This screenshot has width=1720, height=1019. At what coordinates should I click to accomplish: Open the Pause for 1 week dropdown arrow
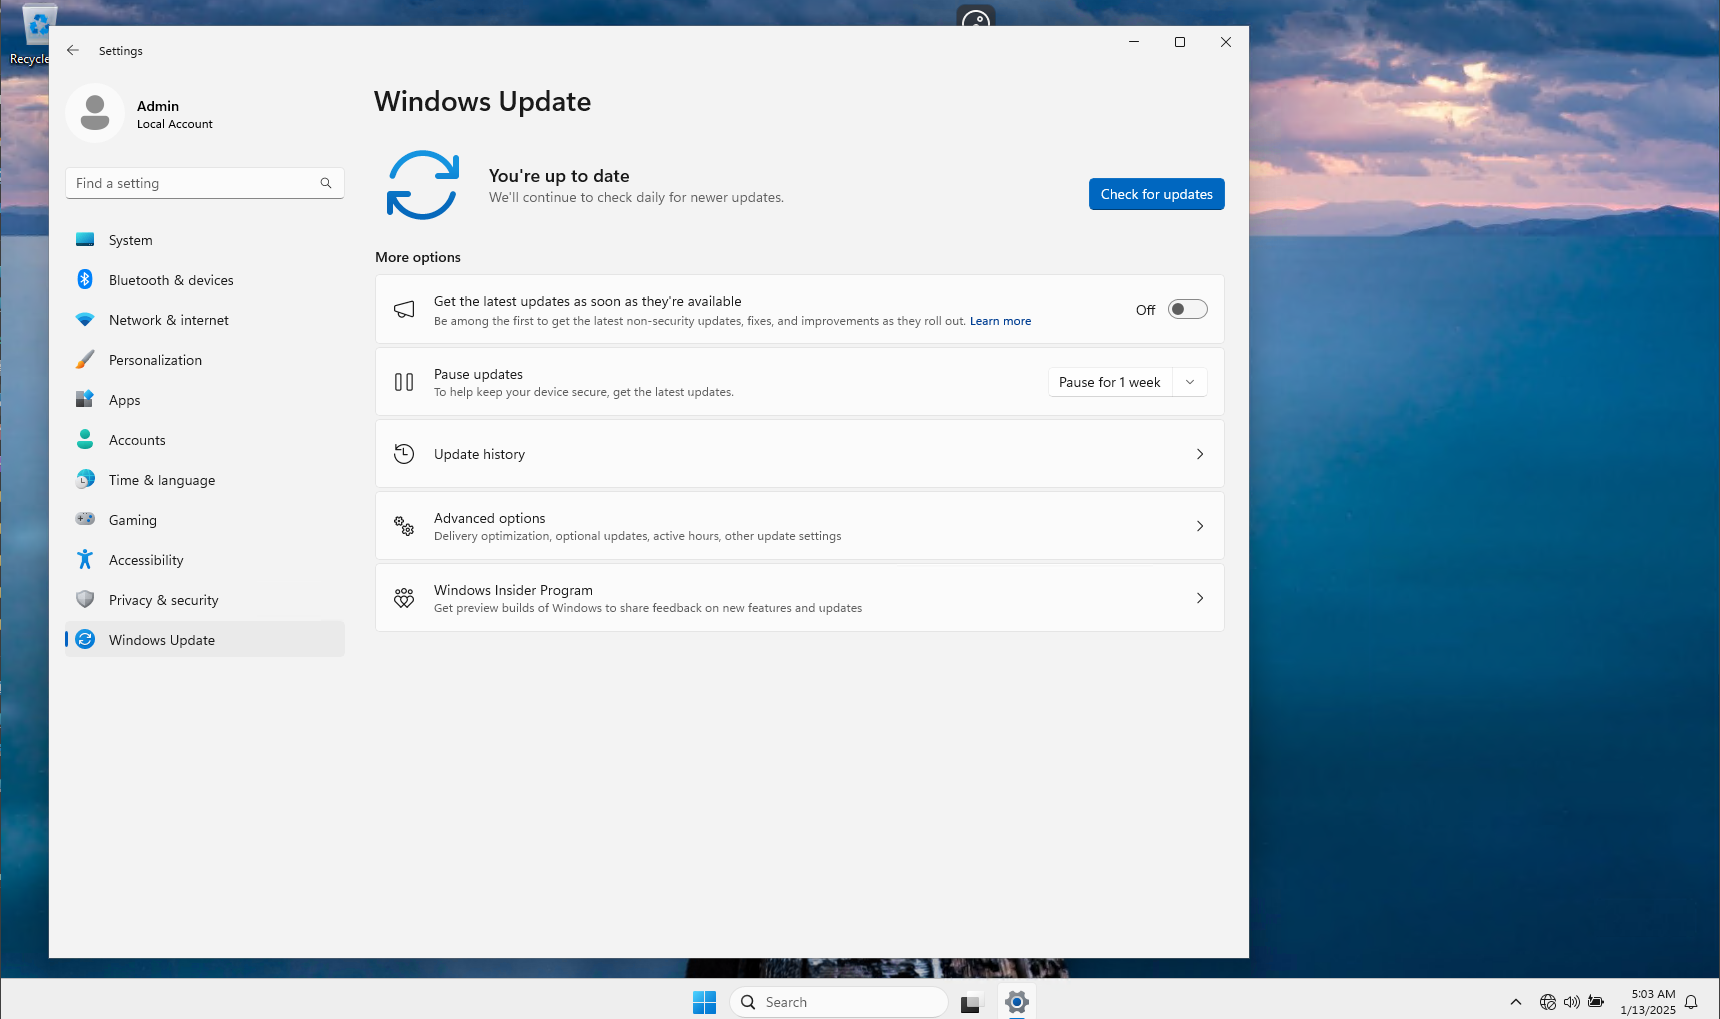click(1190, 382)
